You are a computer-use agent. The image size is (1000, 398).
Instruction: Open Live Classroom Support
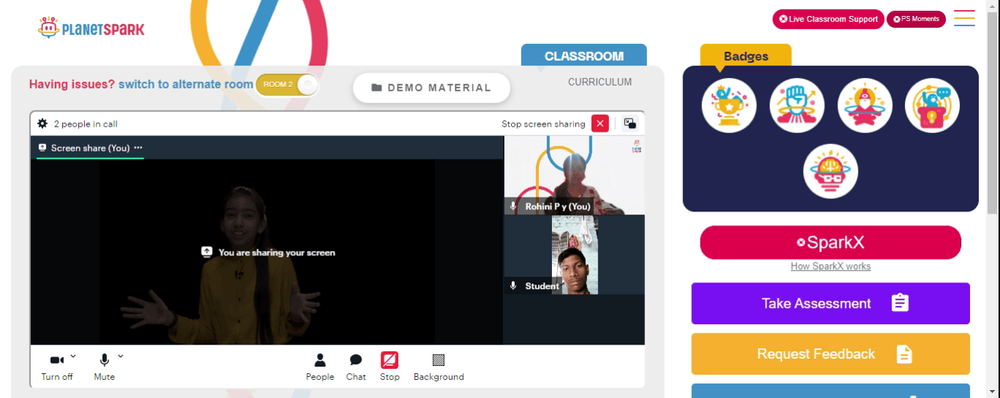pyautogui.click(x=828, y=19)
